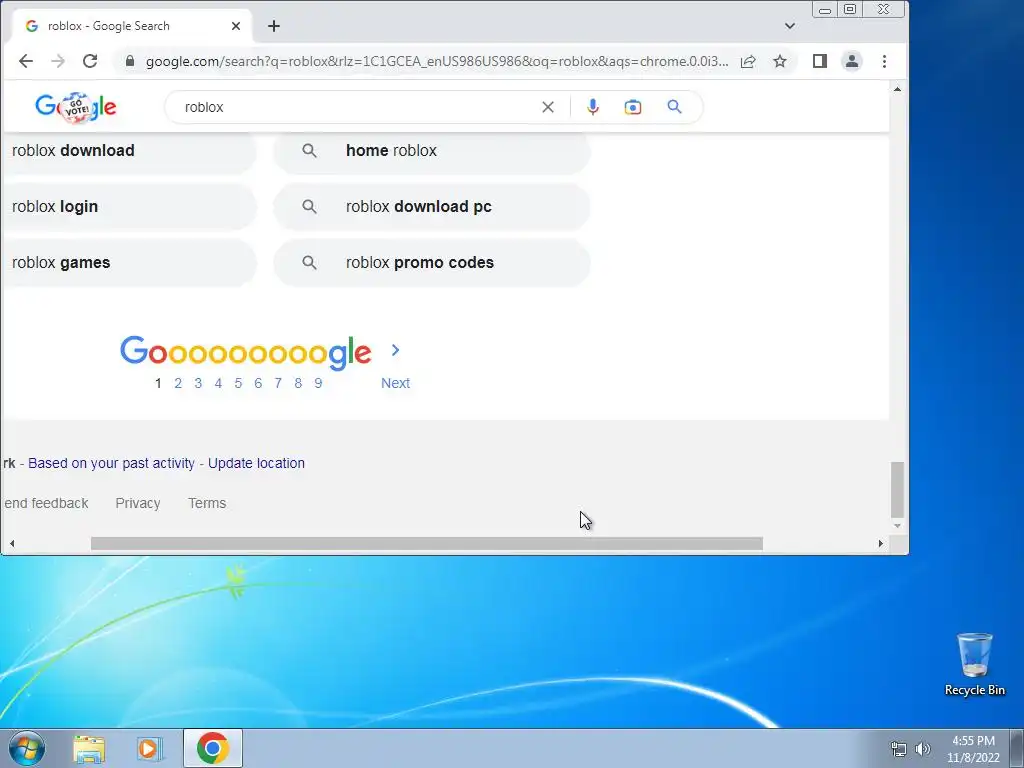This screenshot has width=1024, height=768.
Task: Close the roblox - Google Search tab
Action: 236,26
